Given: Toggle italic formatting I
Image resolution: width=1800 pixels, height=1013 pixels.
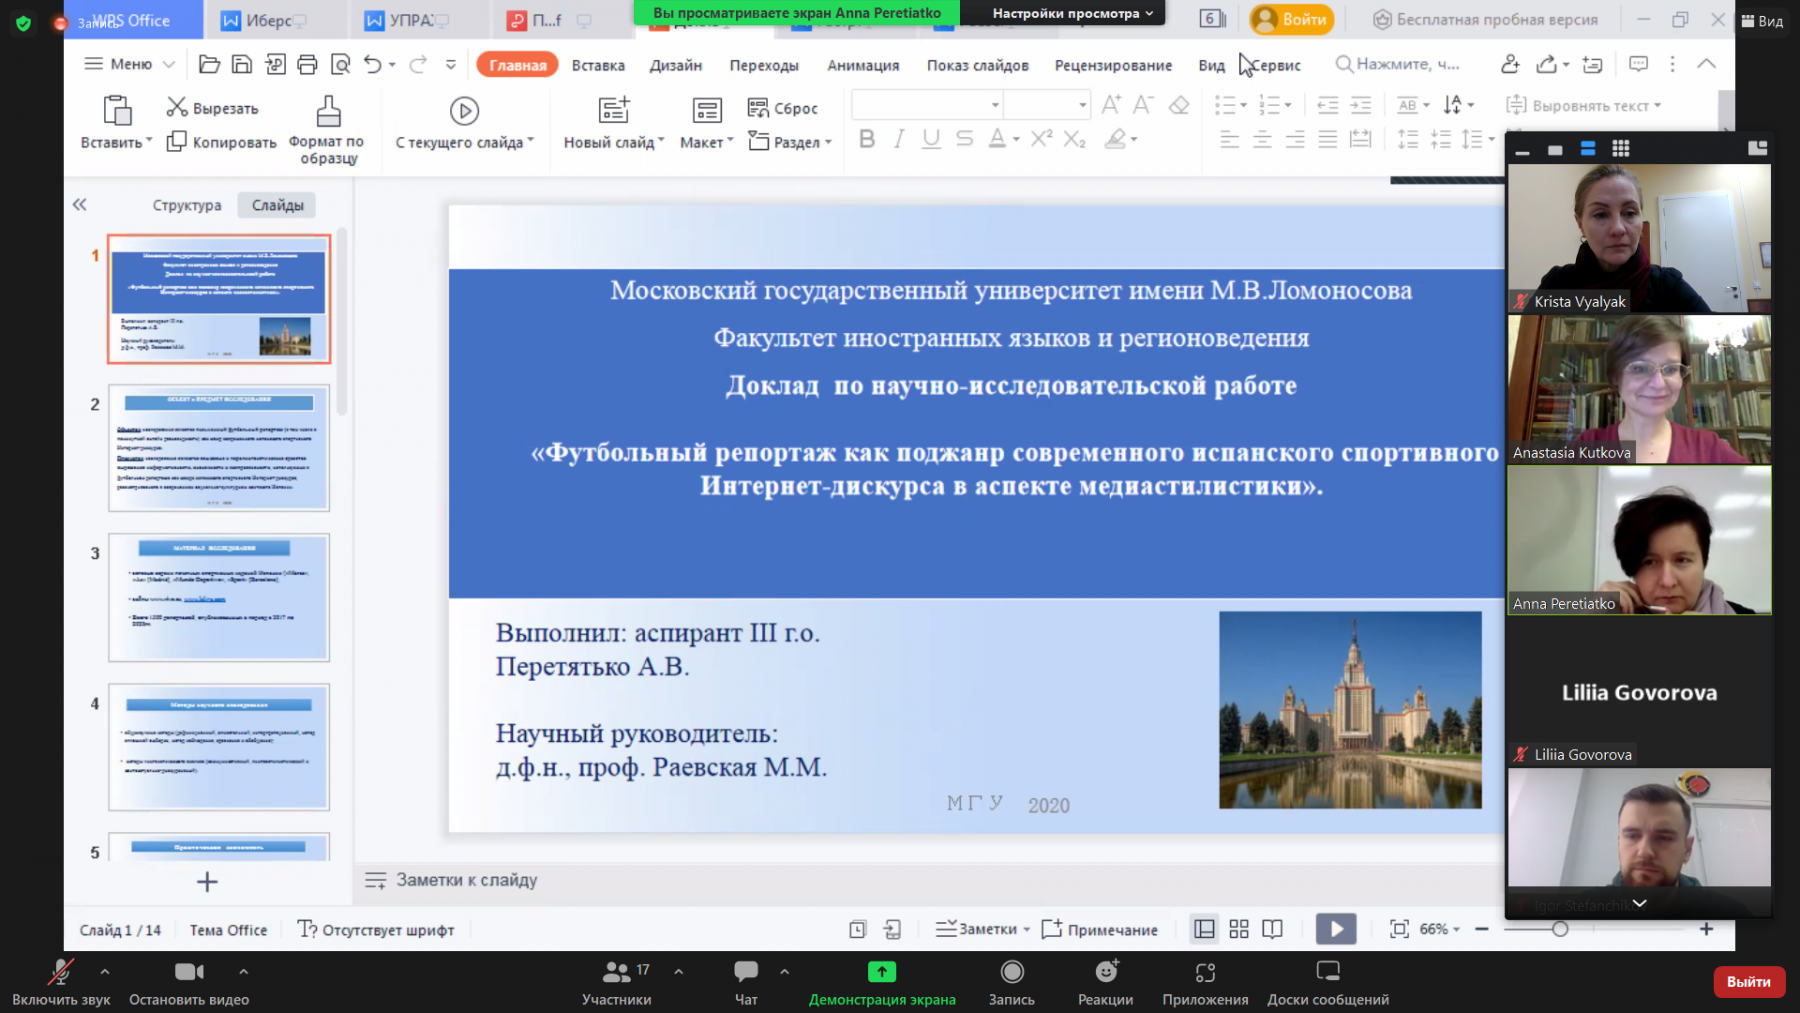Looking at the screenshot, I should point(899,139).
